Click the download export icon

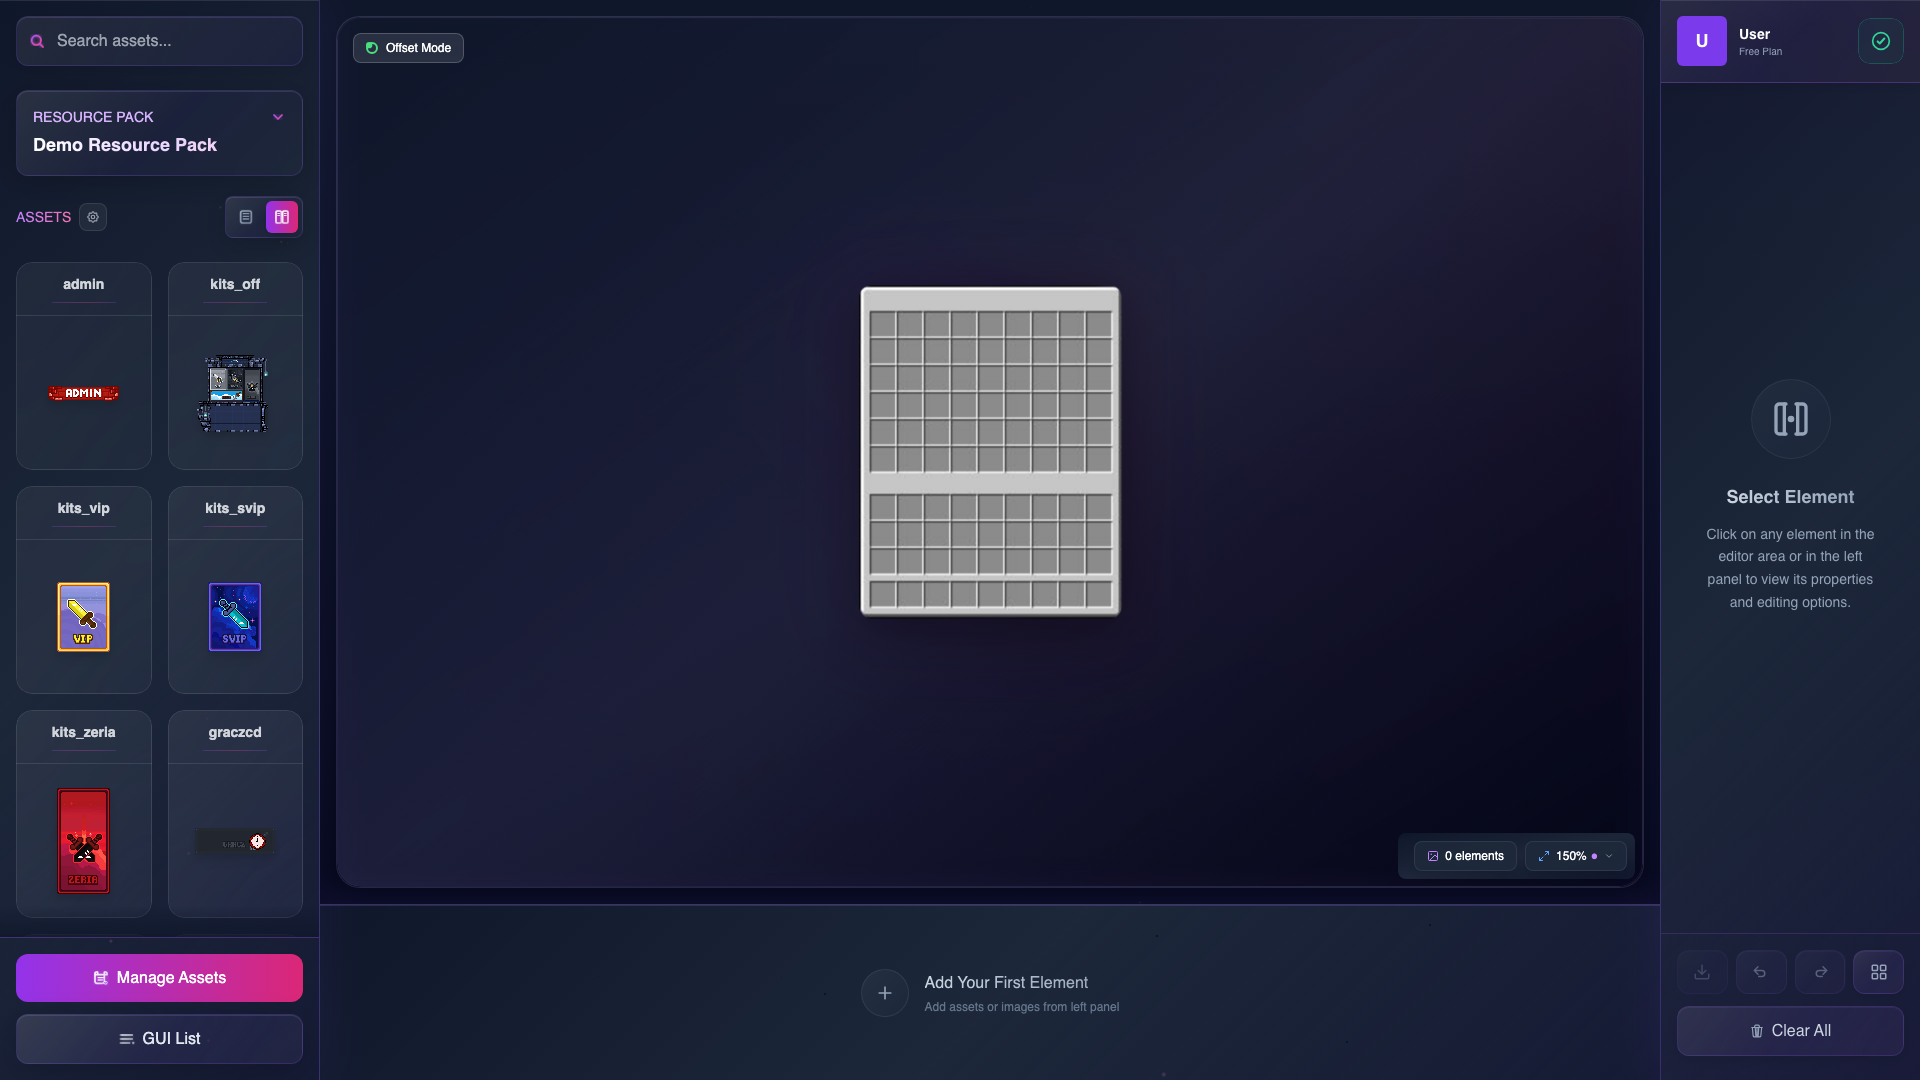[x=1702, y=972]
